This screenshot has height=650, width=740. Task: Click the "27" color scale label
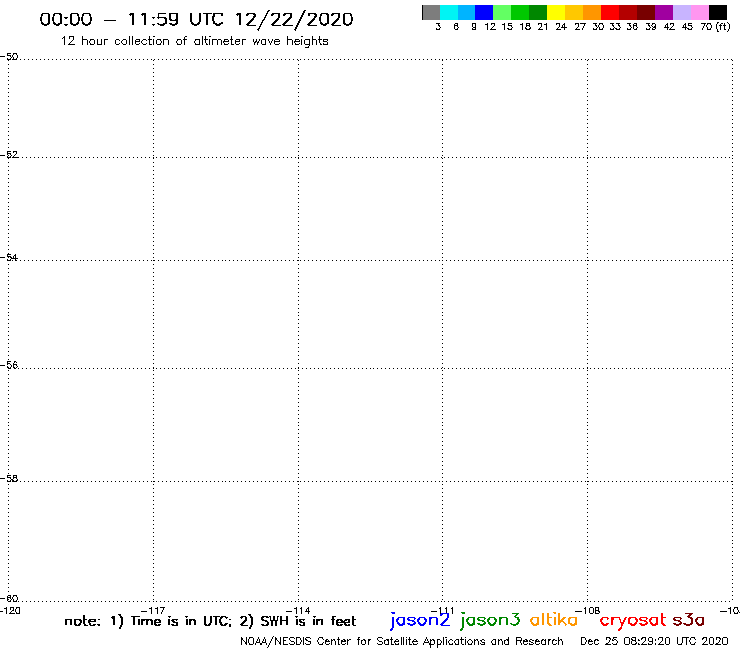point(580,27)
